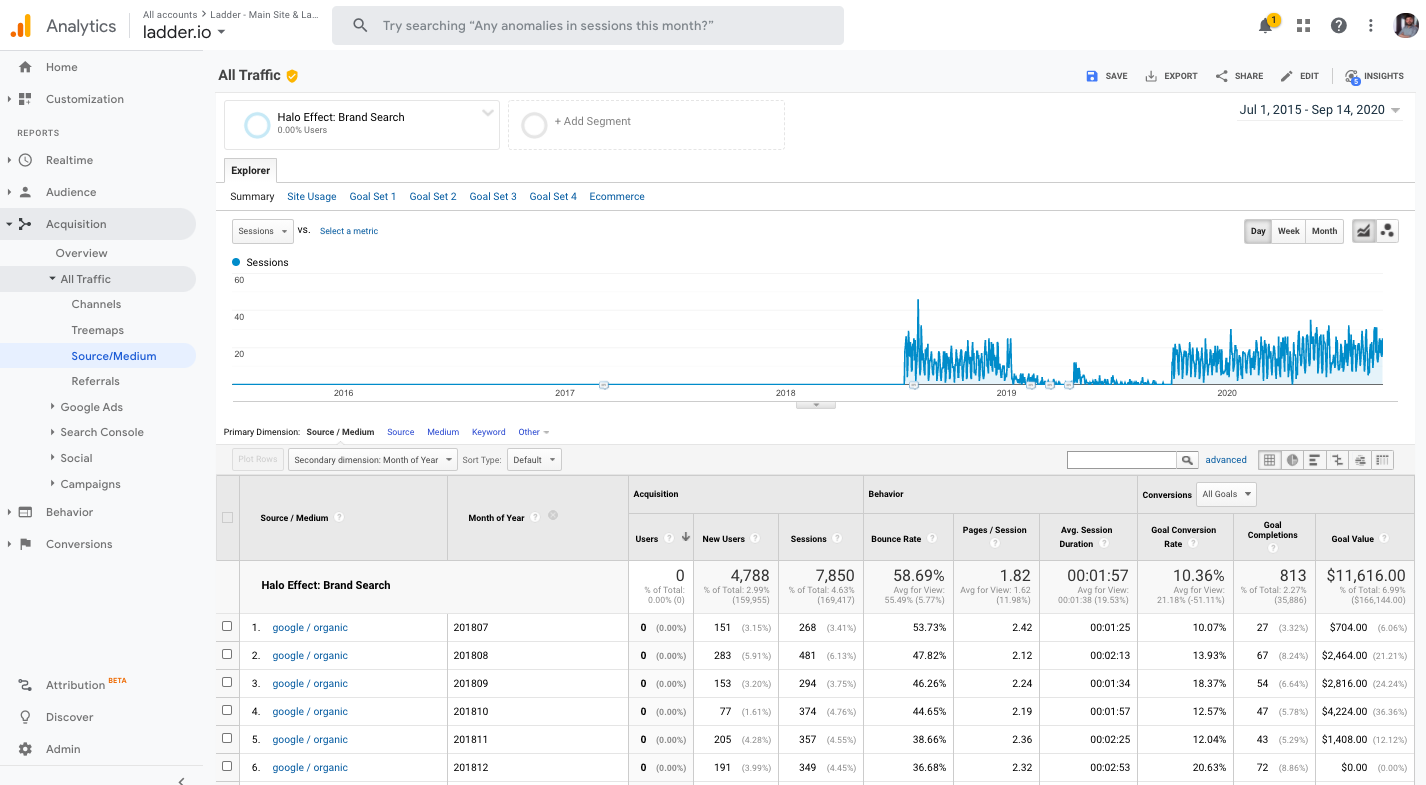
Task: Click help icon next to Goal Value header
Action: click(1384, 538)
